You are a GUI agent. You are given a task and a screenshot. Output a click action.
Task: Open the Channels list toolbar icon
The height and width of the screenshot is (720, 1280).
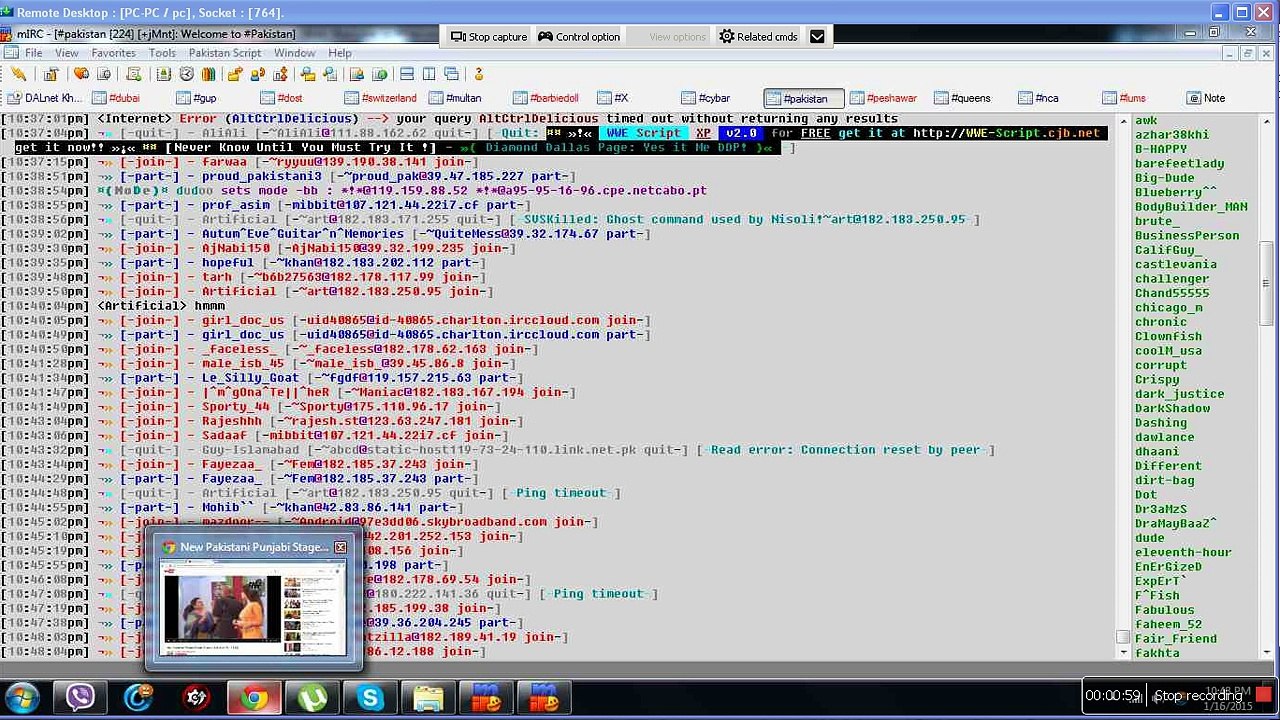[x=103, y=74]
